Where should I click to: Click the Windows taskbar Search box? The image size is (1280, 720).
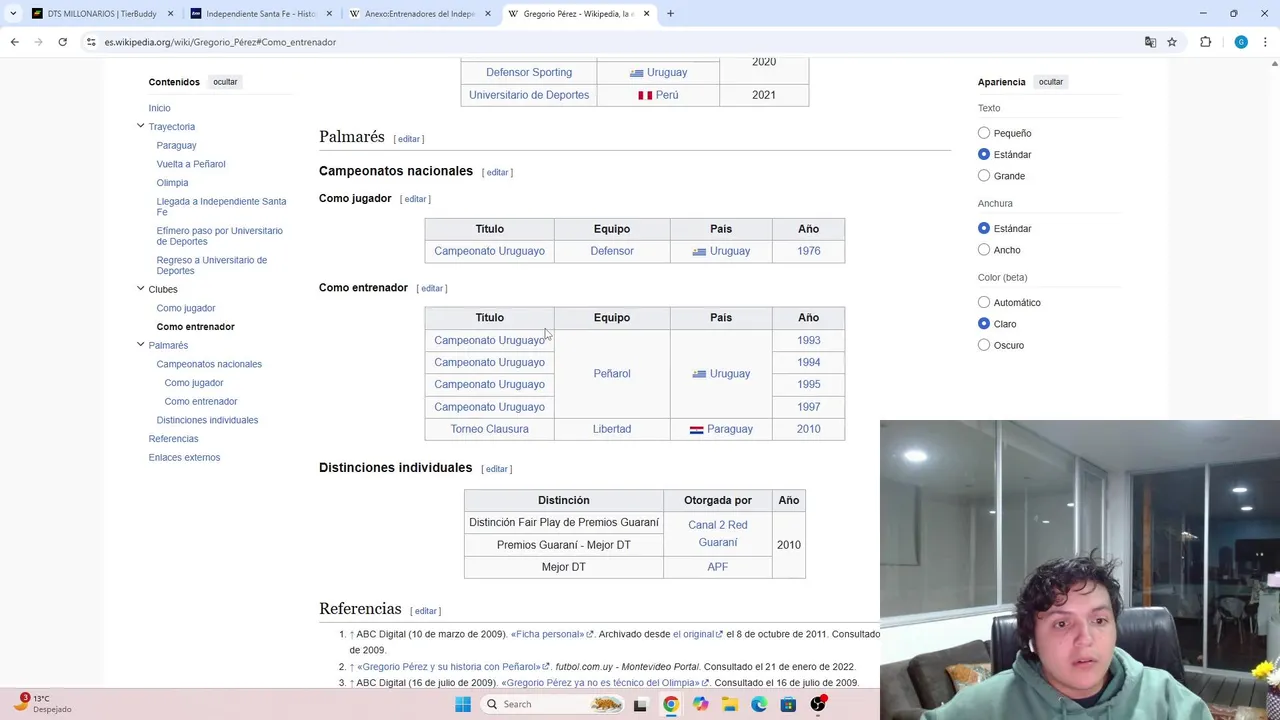pyautogui.click(x=553, y=704)
